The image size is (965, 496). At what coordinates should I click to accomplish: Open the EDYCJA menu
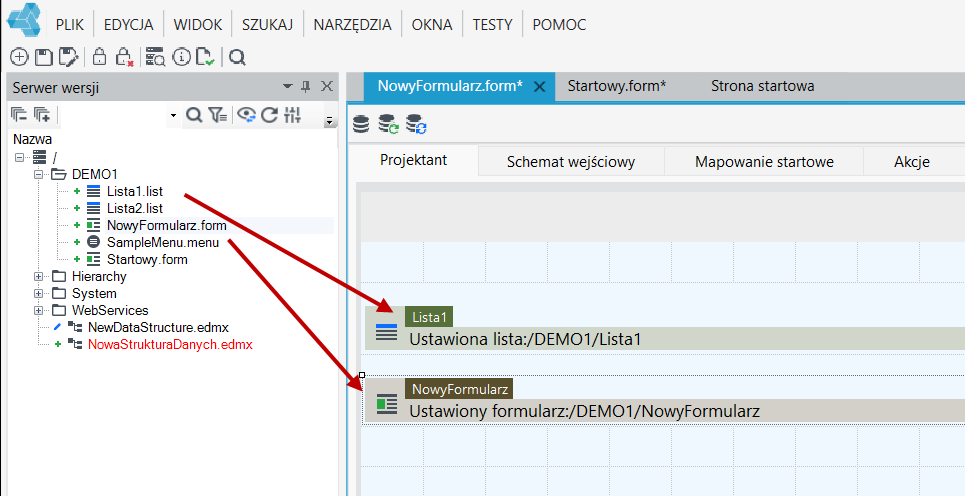point(129,25)
